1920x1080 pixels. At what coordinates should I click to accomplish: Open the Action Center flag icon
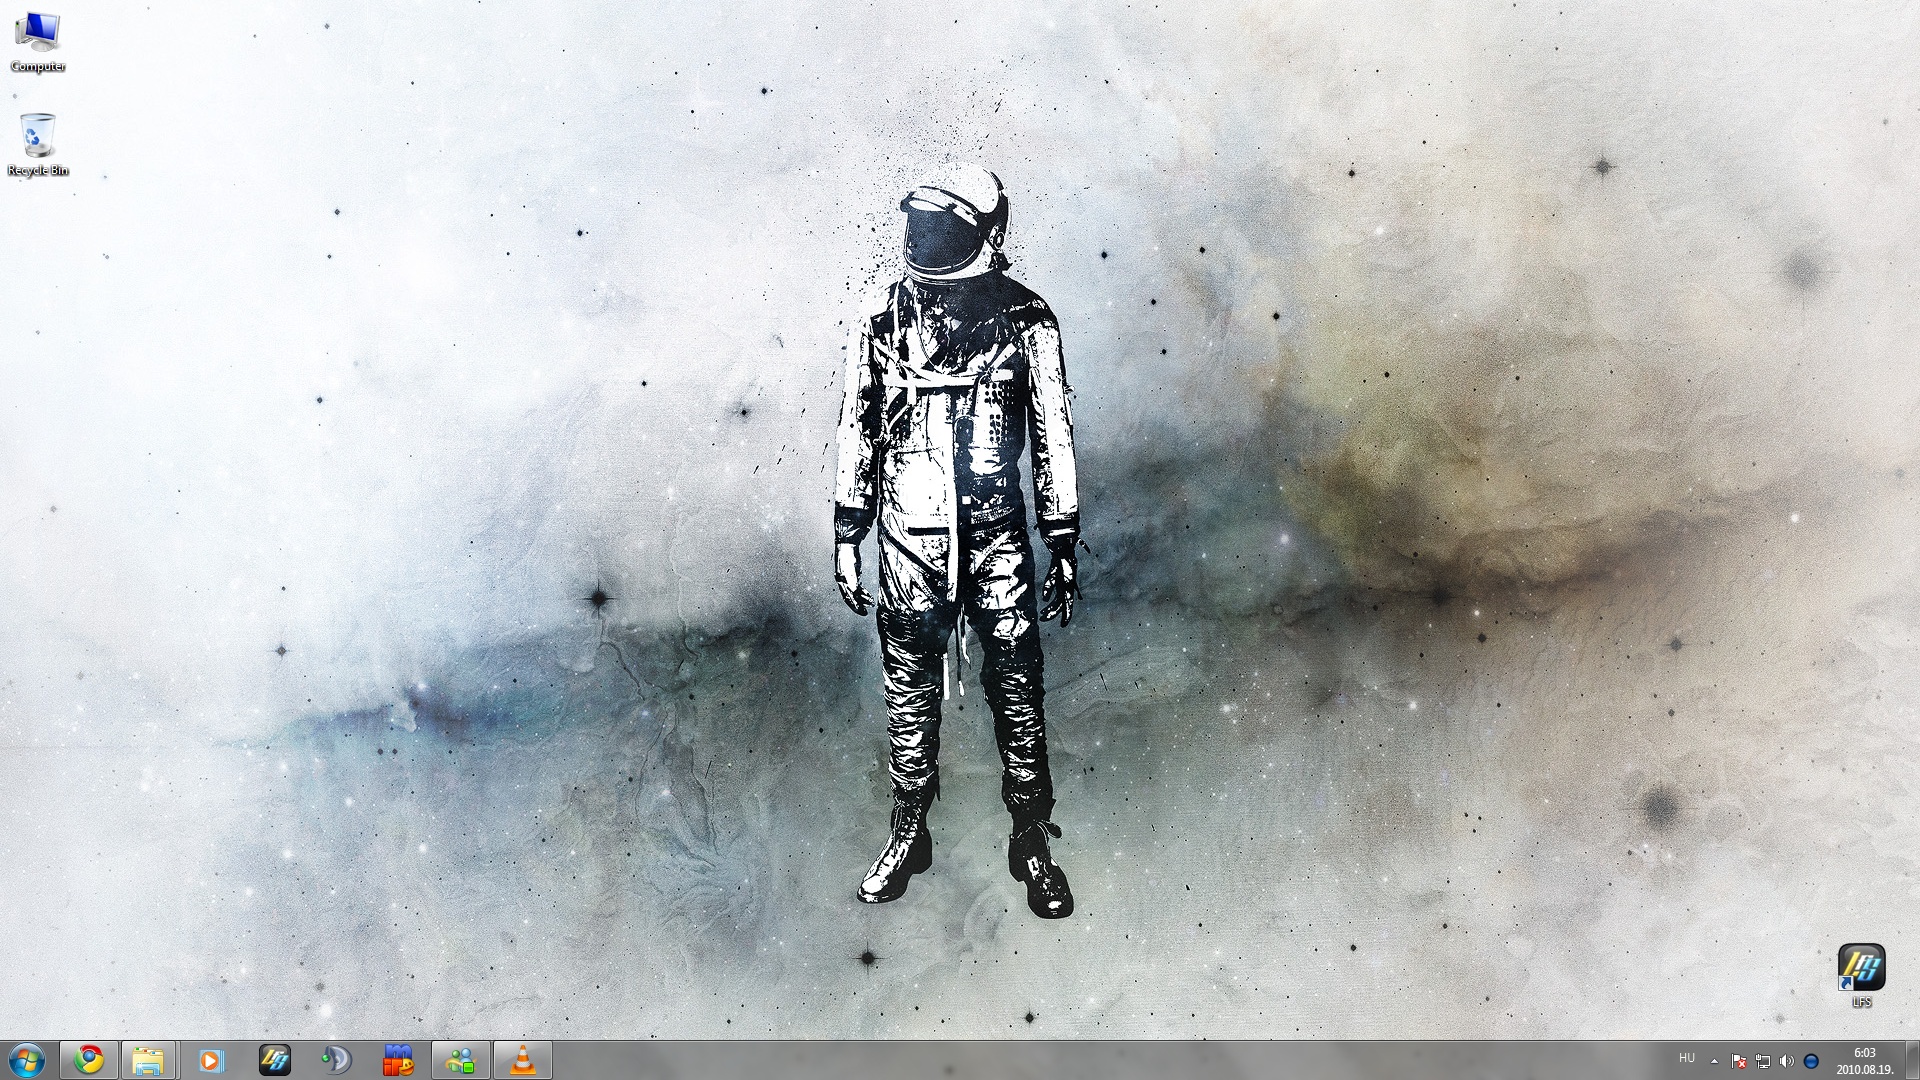pos(1739,1061)
